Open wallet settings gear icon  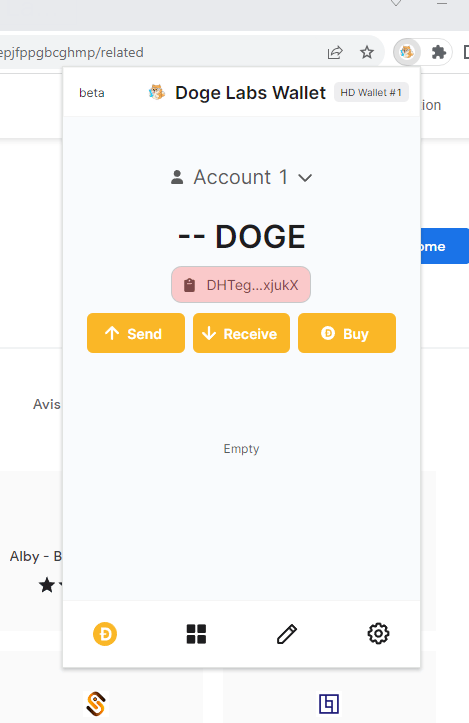pos(378,634)
